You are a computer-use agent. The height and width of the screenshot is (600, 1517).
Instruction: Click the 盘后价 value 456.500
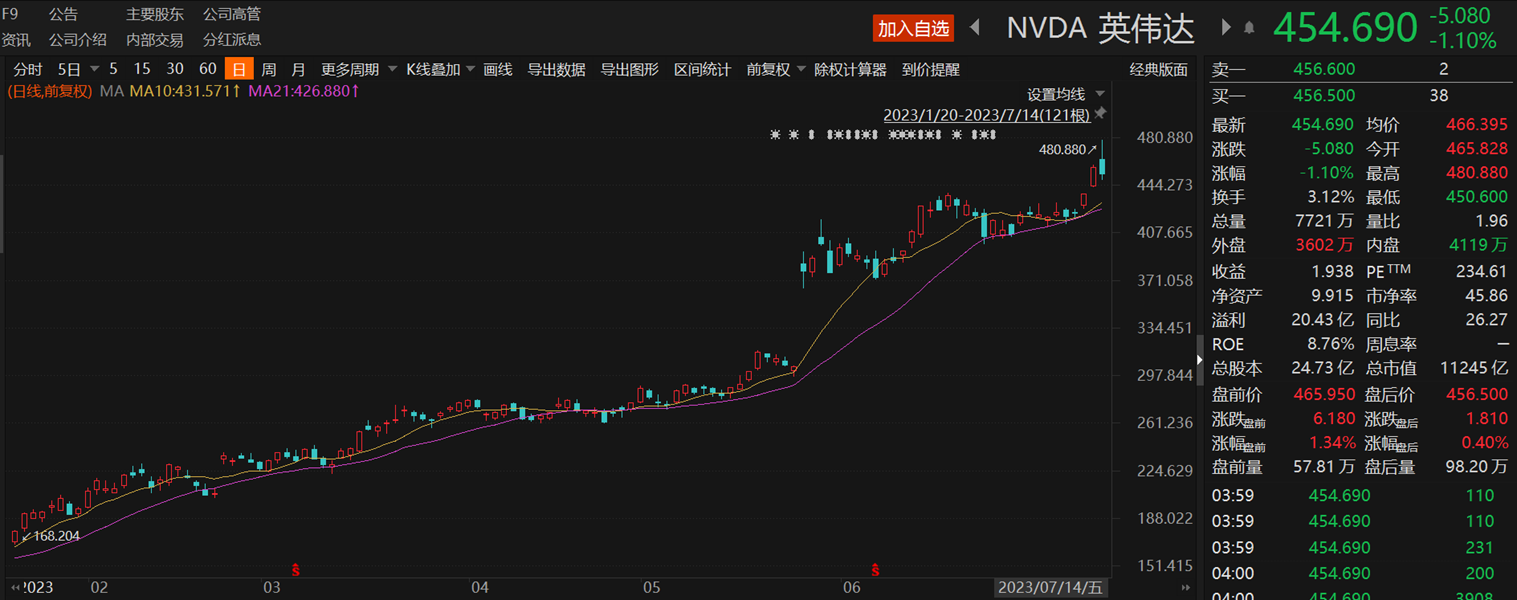pos(1477,395)
